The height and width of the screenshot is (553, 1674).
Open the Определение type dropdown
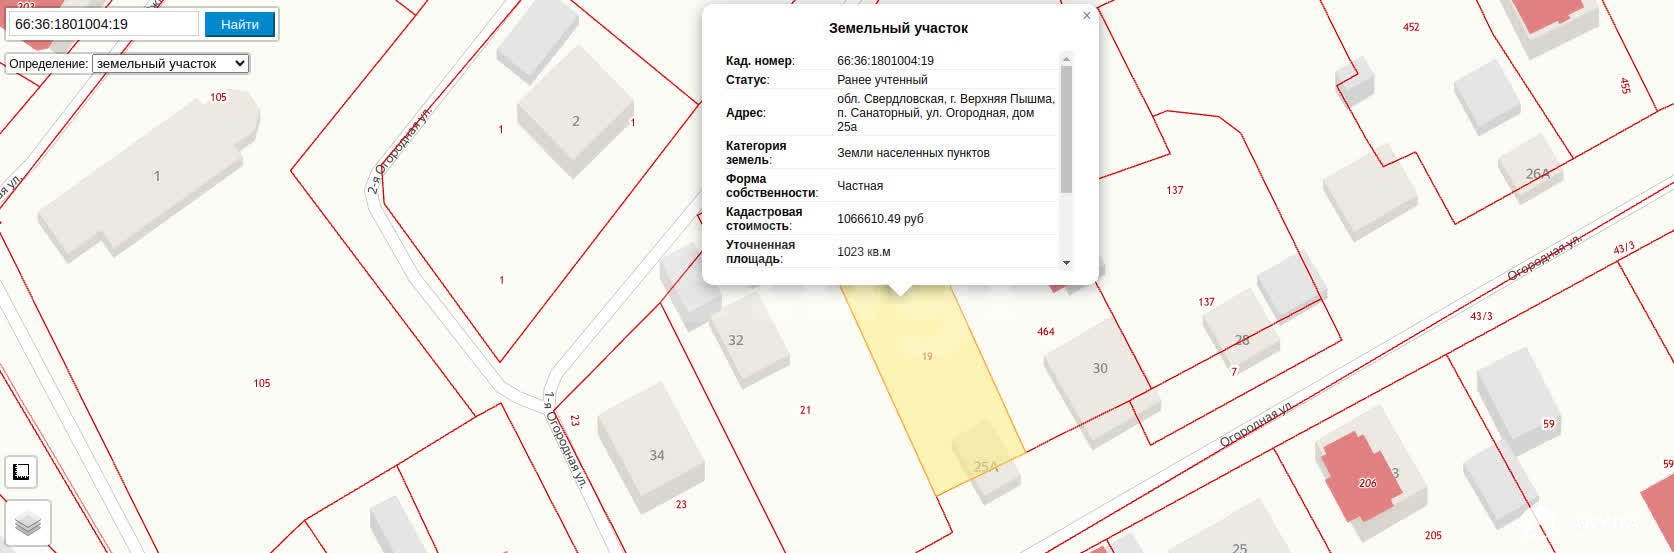[170, 64]
